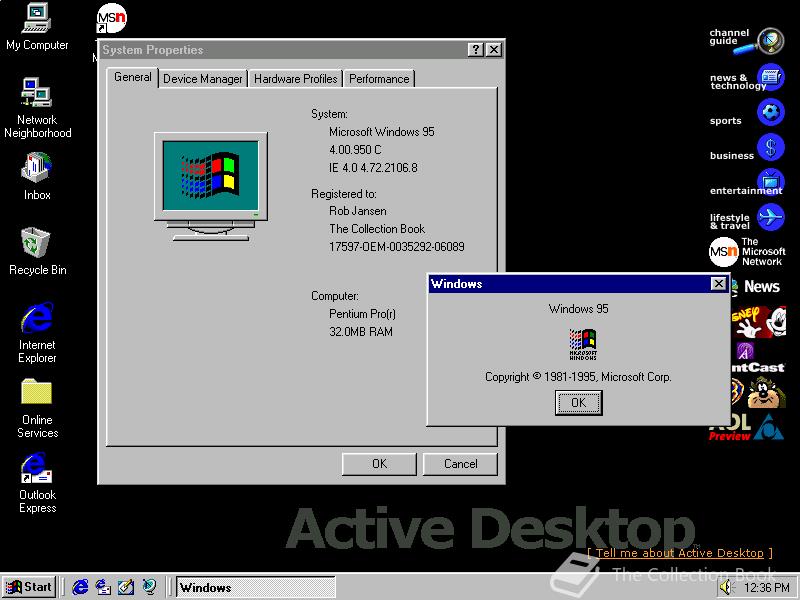The width and height of the screenshot is (800, 600).
Task: Open the Warner Bros Taz channel icon
Action: click(x=758, y=392)
